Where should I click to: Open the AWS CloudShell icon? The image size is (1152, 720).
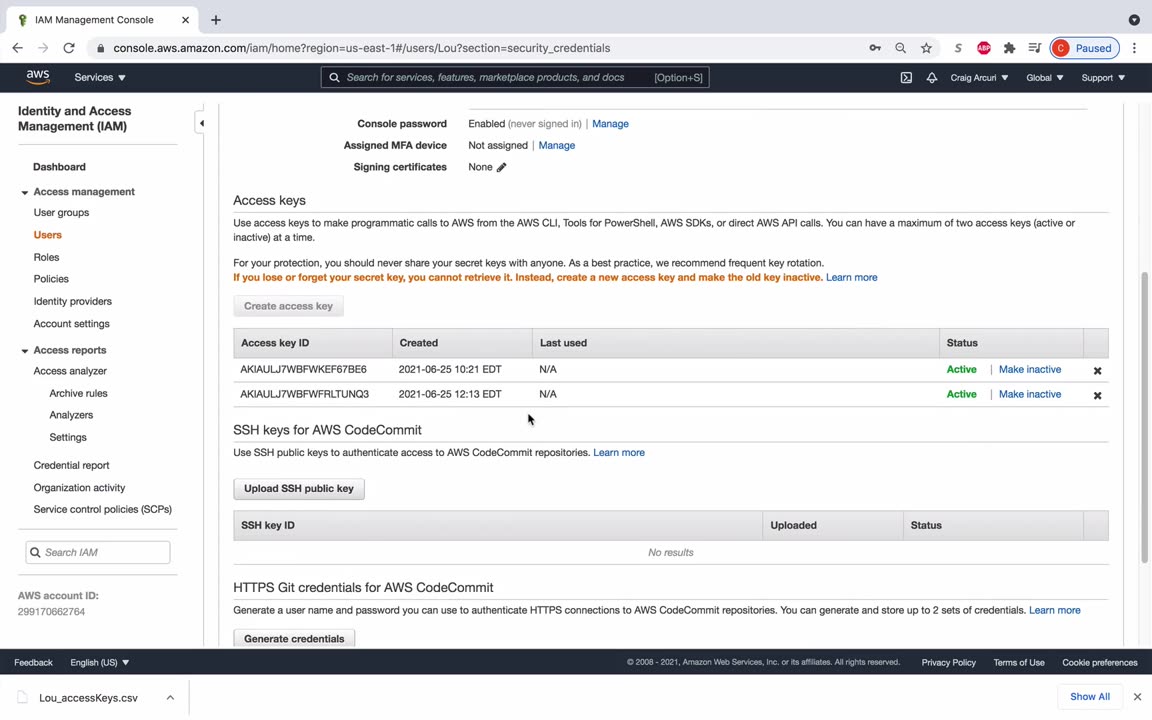(x=906, y=77)
